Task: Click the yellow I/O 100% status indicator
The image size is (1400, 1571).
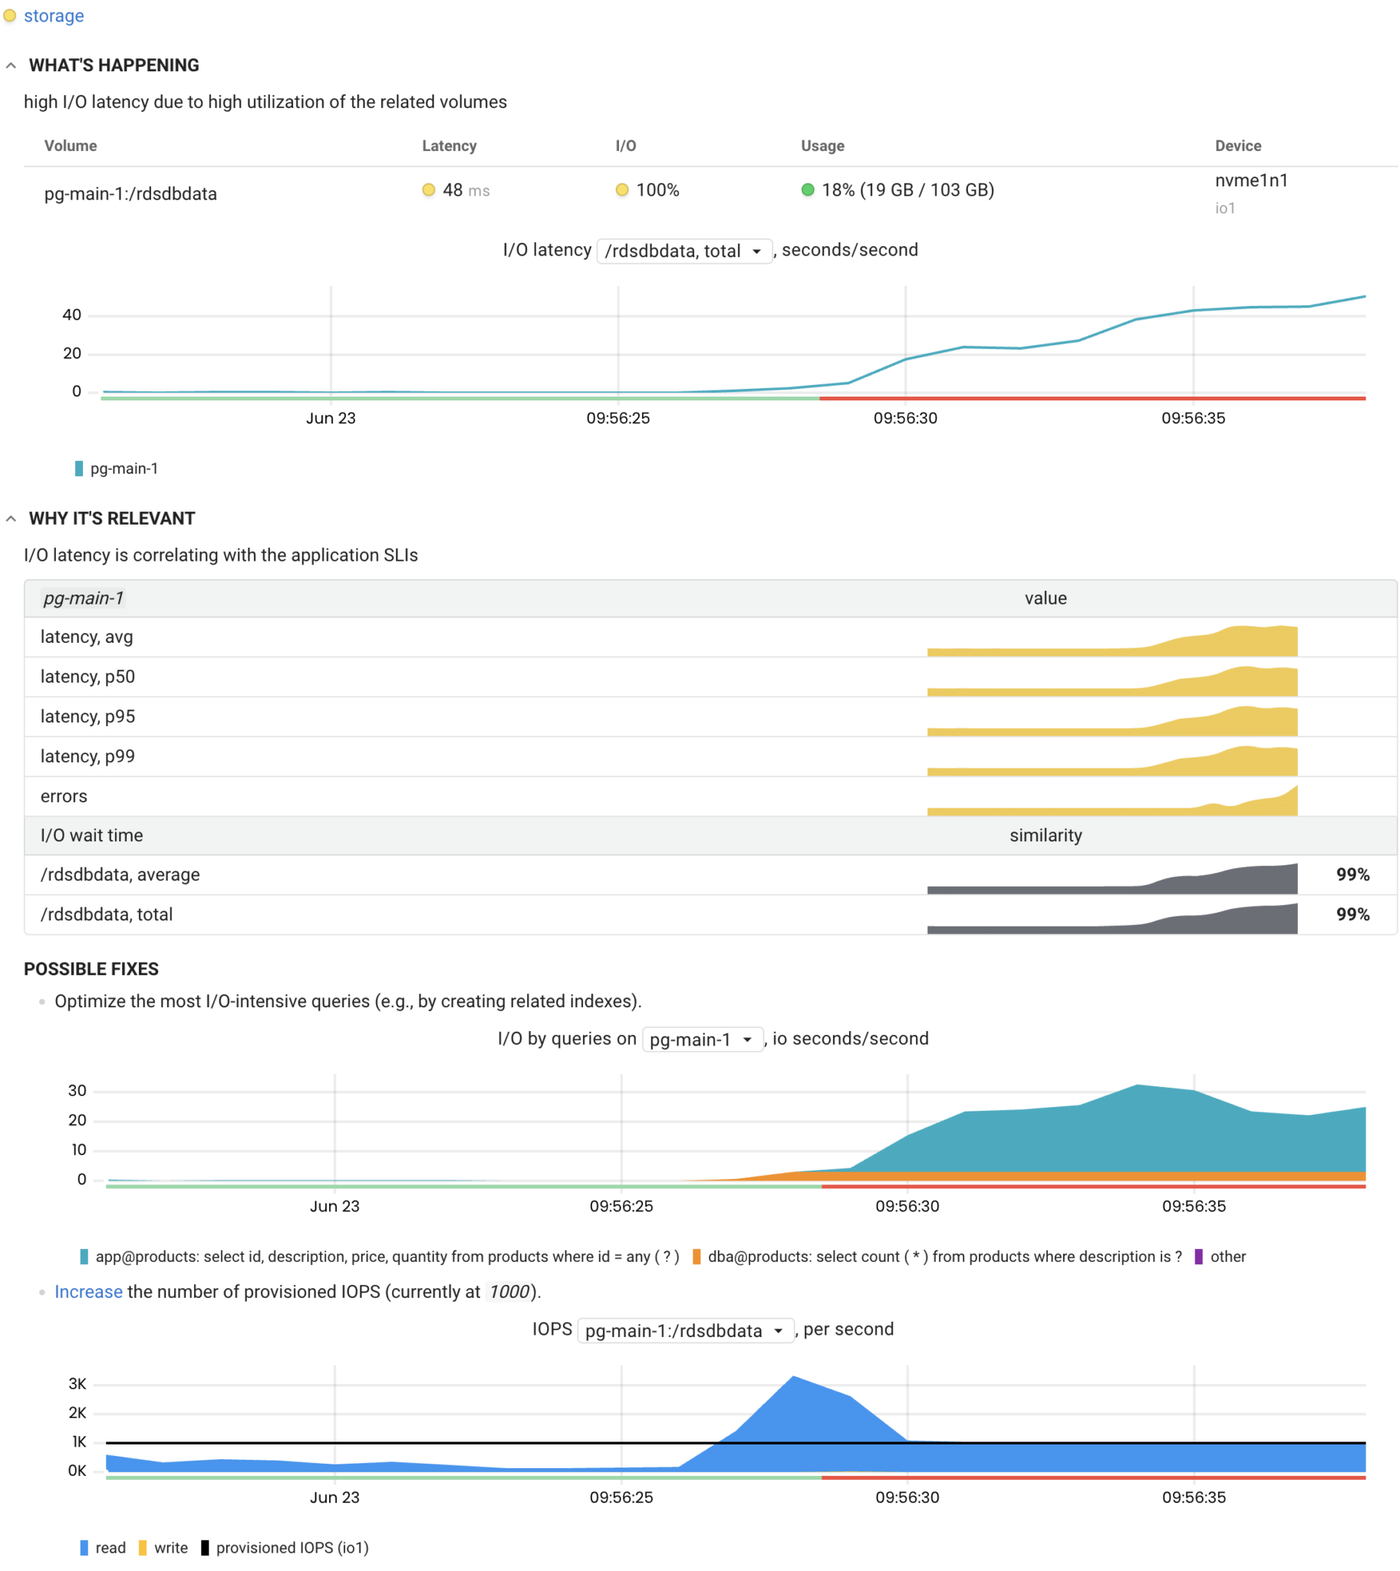Action: (622, 190)
